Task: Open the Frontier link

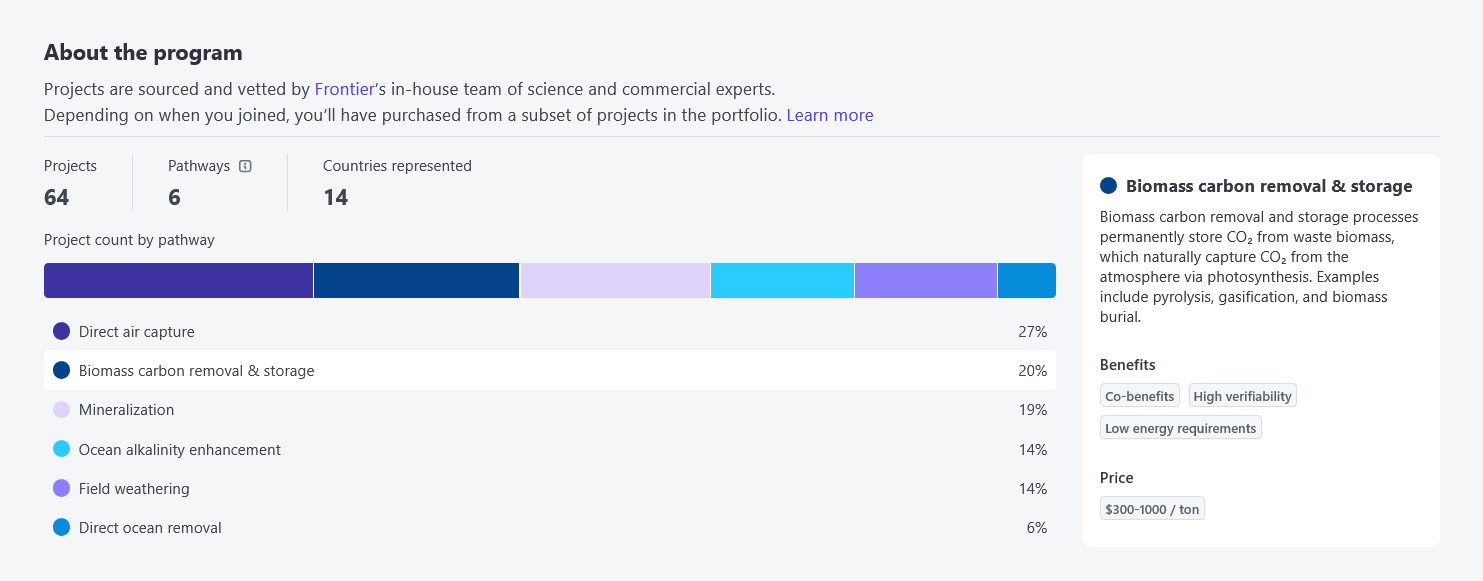Action: pyautogui.click(x=344, y=89)
